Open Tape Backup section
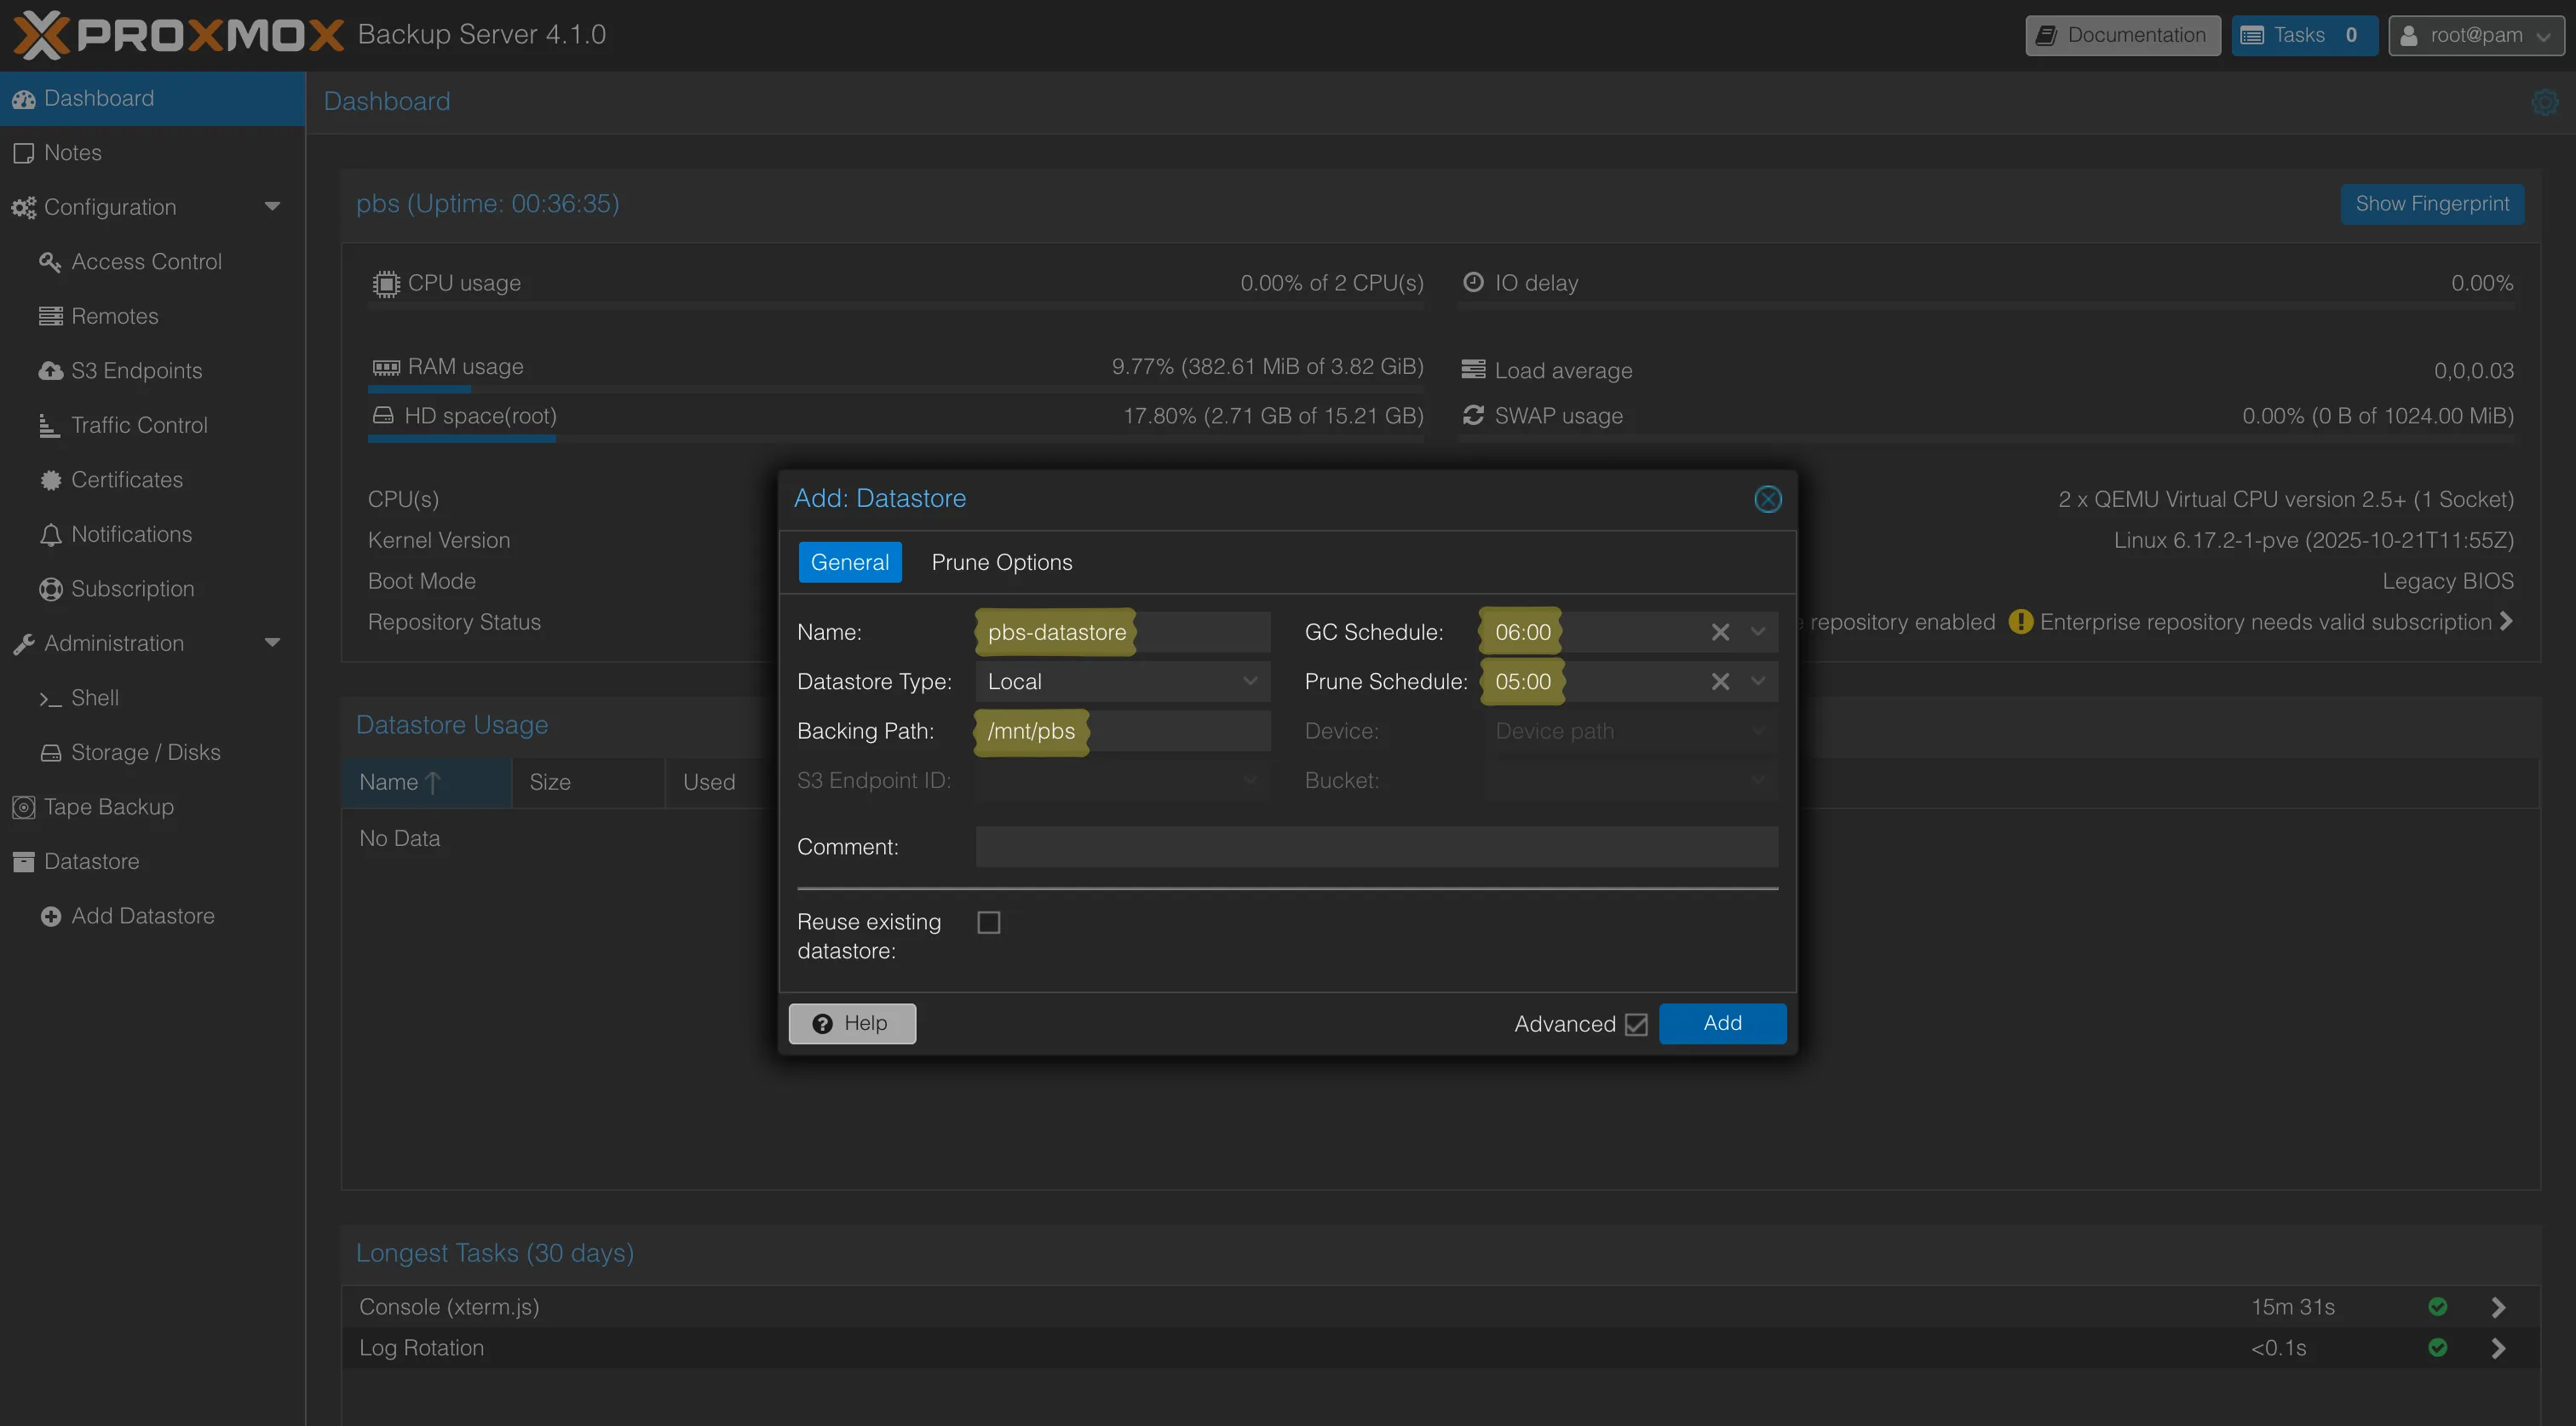This screenshot has height=1426, width=2576. [152, 807]
